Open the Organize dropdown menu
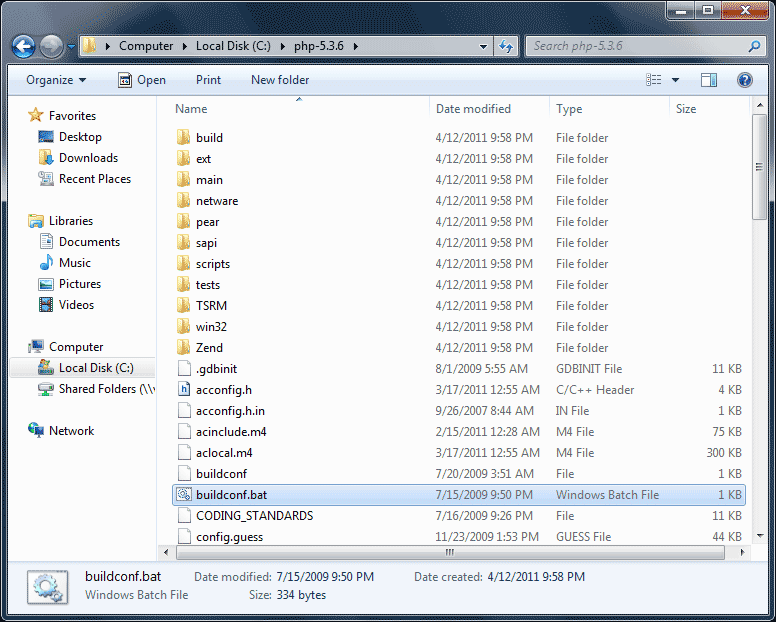Viewport: 776px width, 622px height. click(x=56, y=80)
